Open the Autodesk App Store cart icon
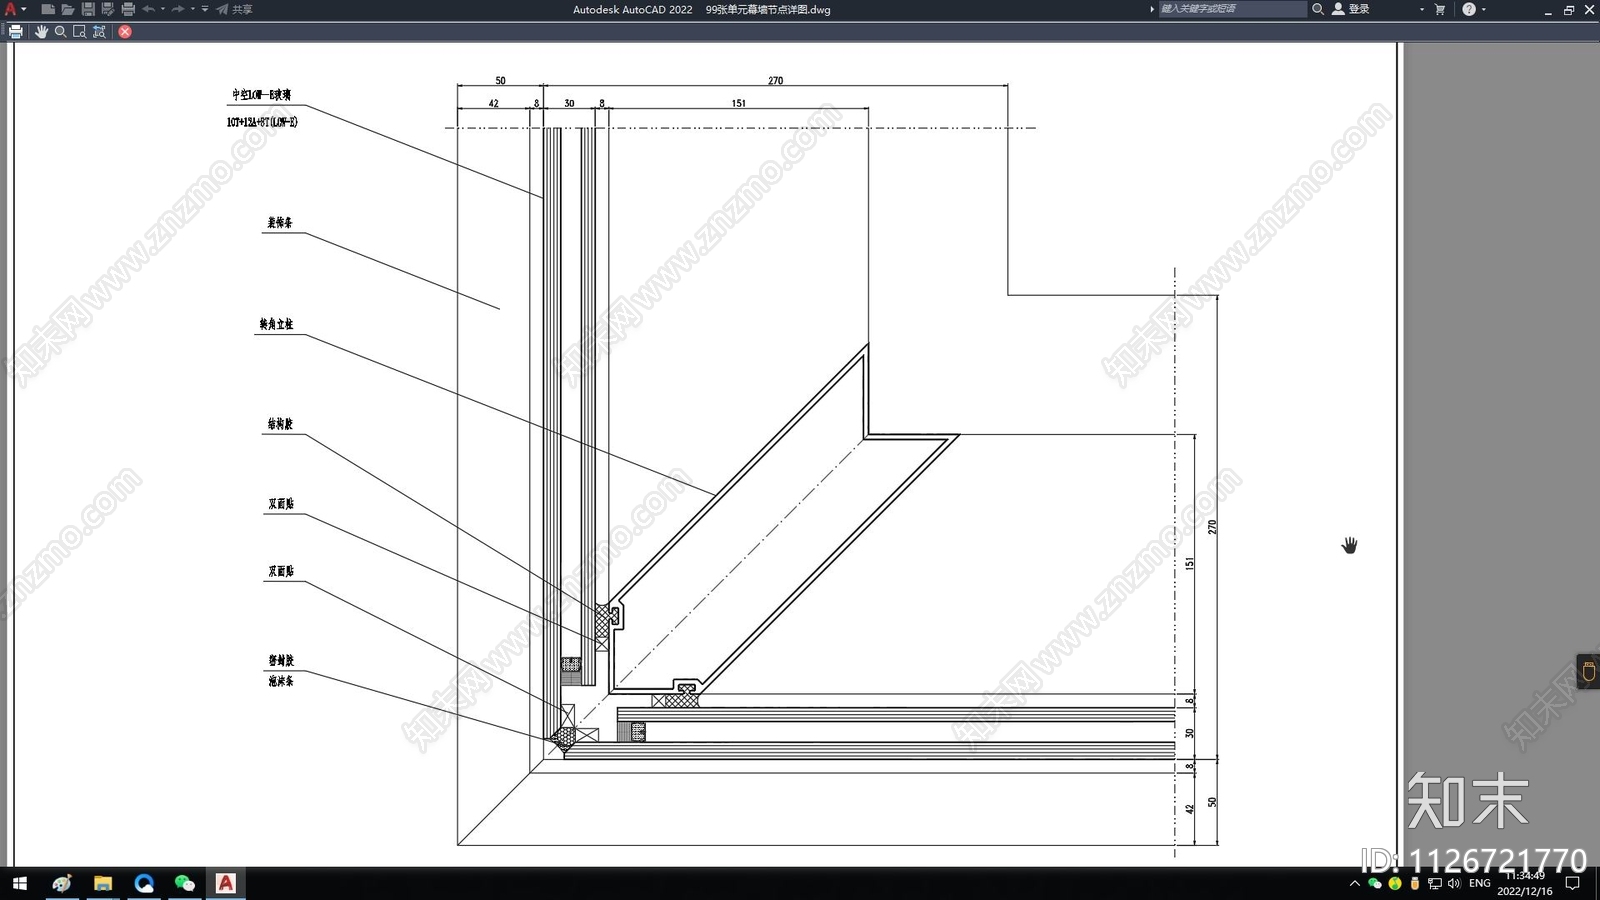This screenshot has height=900, width=1600. coord(1440,9)
